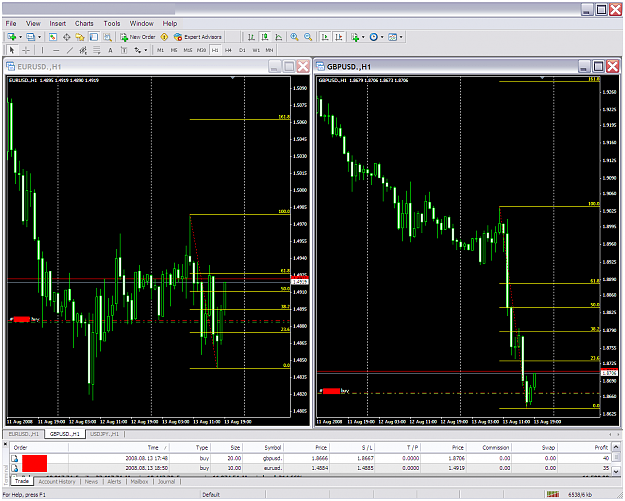Open the File menu
The height and width of the screenshot is (501, 625).
[11, 24]
